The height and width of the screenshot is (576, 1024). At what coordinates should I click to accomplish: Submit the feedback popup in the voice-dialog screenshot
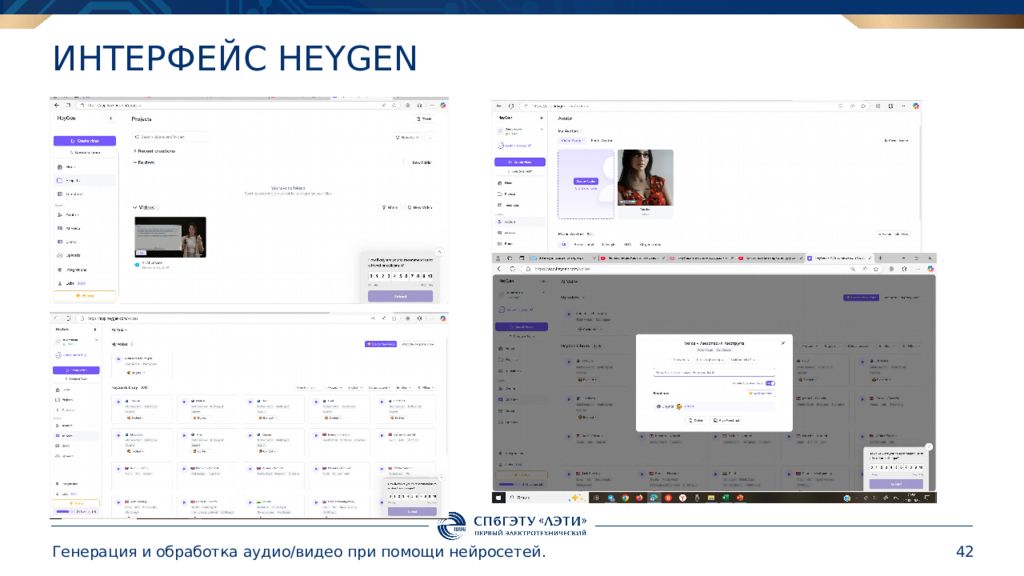(x=896, y=484)
